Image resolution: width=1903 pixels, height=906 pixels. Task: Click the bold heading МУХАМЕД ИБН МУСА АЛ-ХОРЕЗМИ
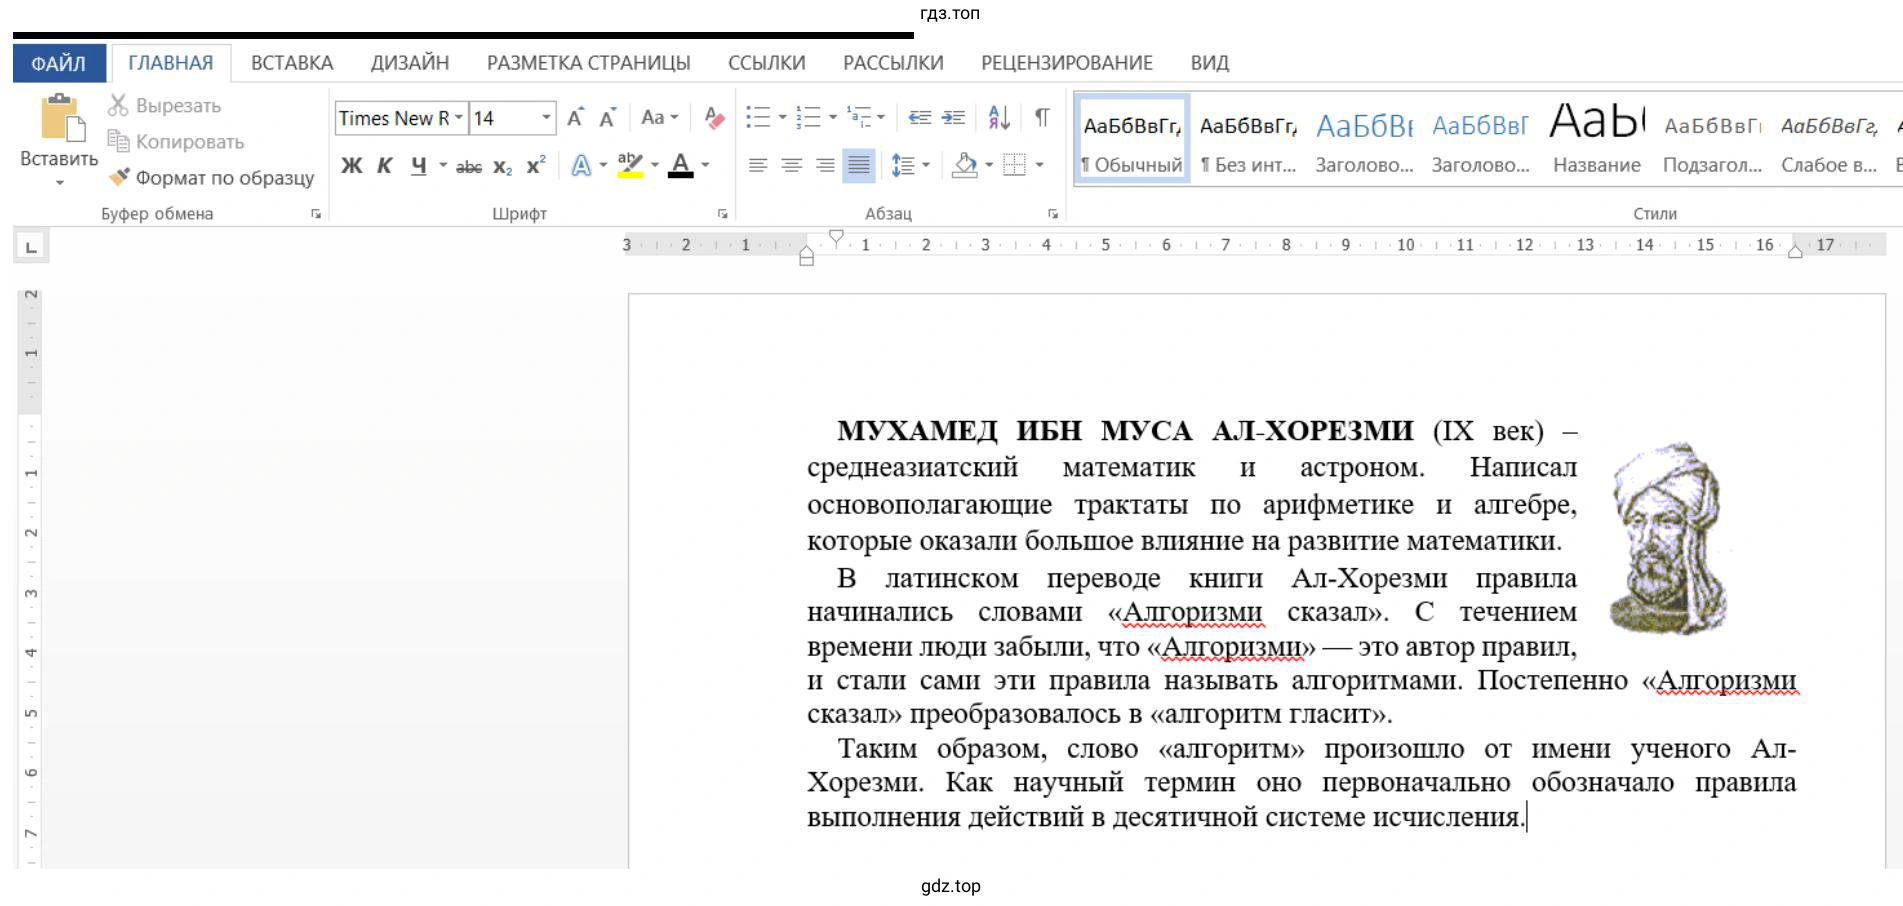[x=1125, y=431]
